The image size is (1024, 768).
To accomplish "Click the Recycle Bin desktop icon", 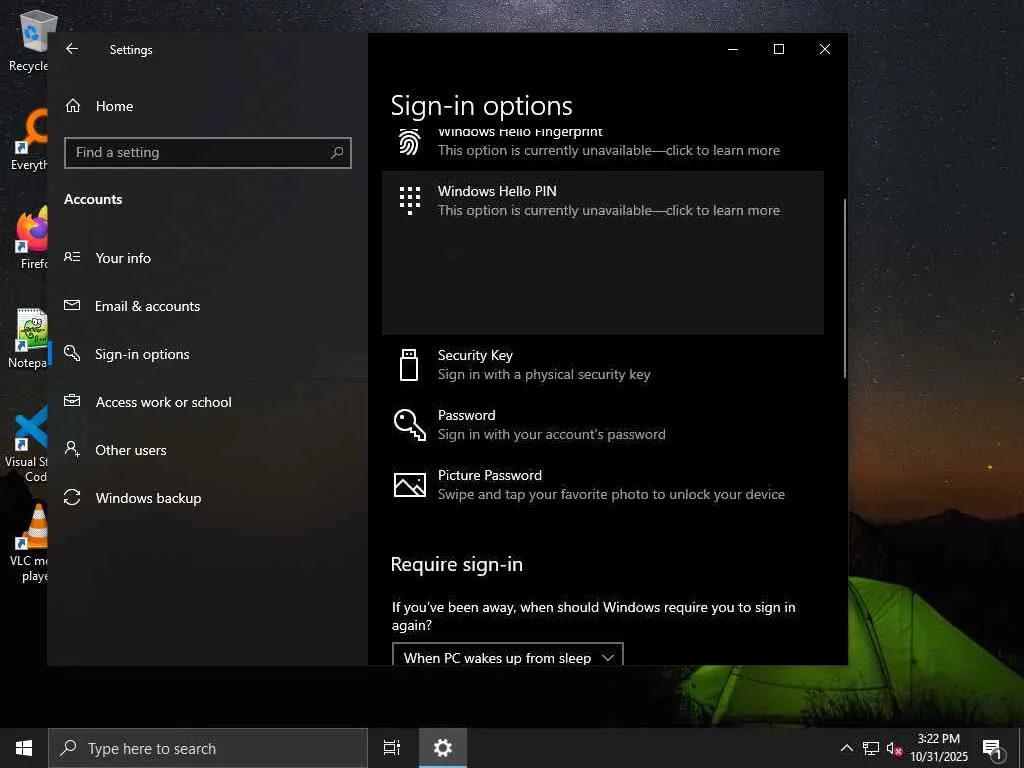I will 29,42.
